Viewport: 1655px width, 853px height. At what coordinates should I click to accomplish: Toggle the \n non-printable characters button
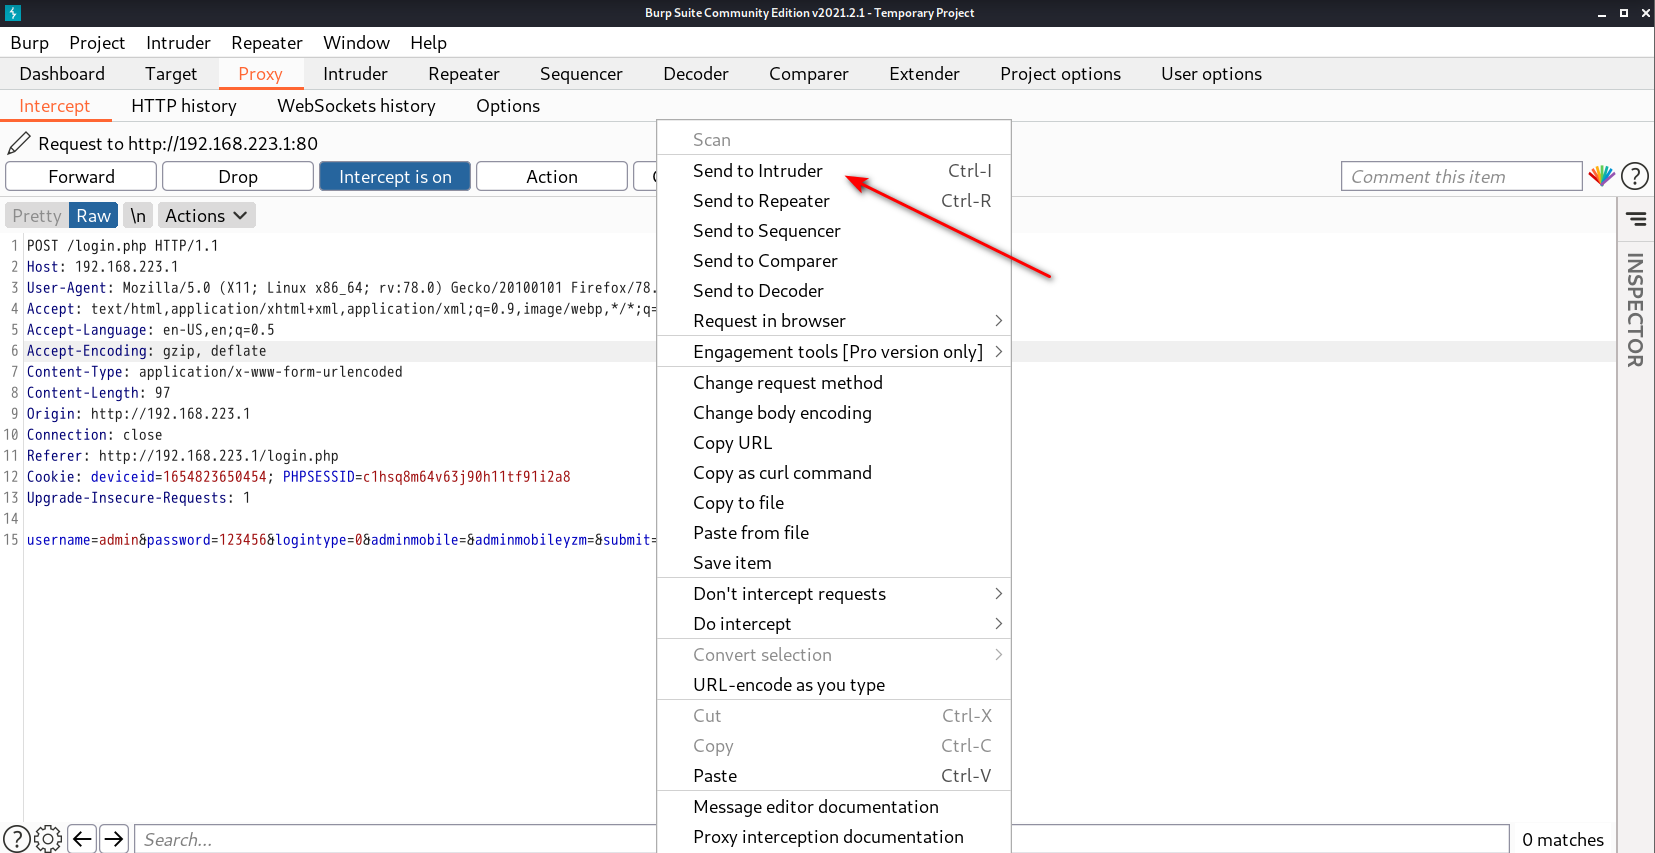tap(138, 216)
